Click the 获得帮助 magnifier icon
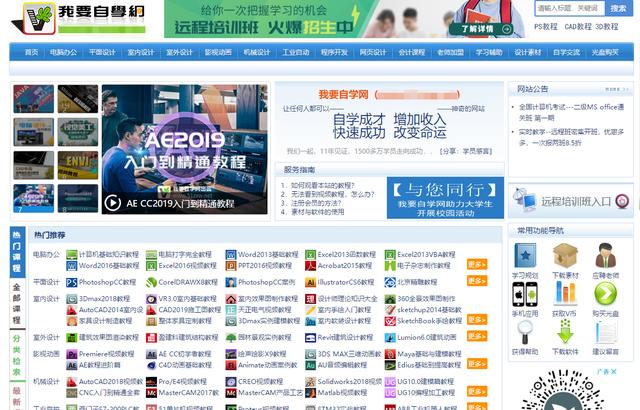This screenshot has height=410, width=640. [x=525, y=333]
